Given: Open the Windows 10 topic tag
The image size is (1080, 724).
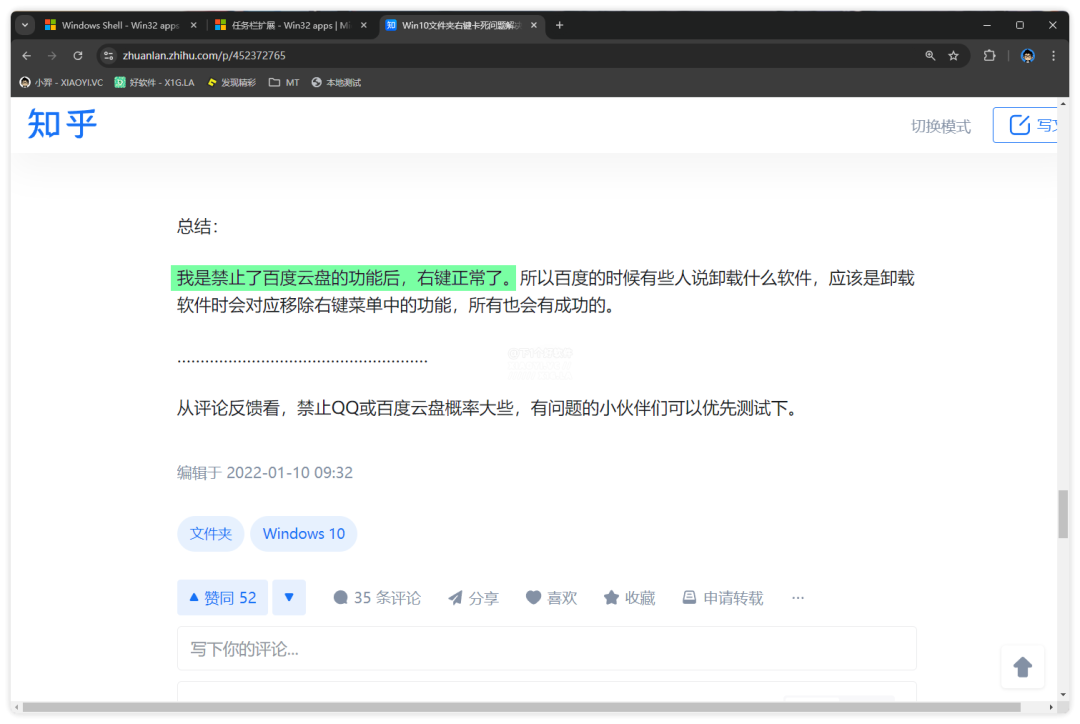Looking at the screenshot, I should pyautogui.click(x=304, y=534).
